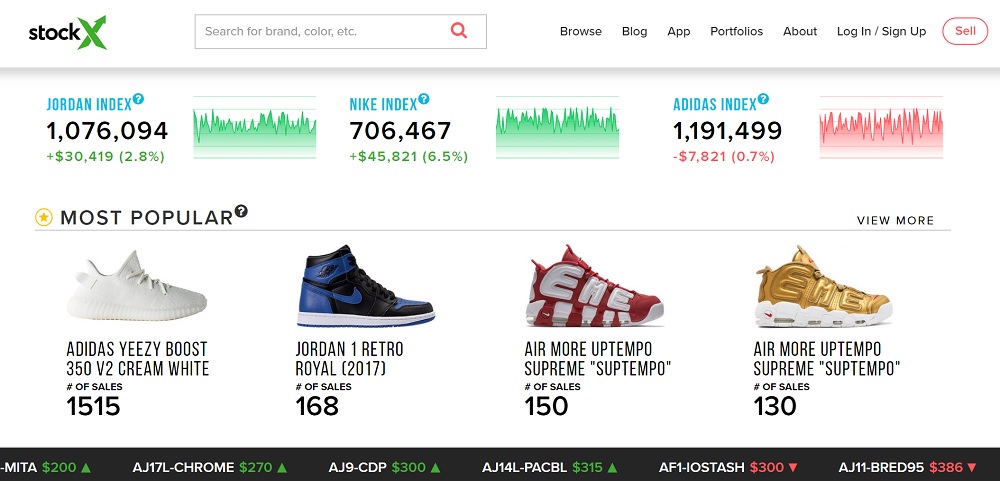Click the Jordan Index green chart
Image resolution: width=1000 pixels, height=481 pixels.
coord(255,128)
